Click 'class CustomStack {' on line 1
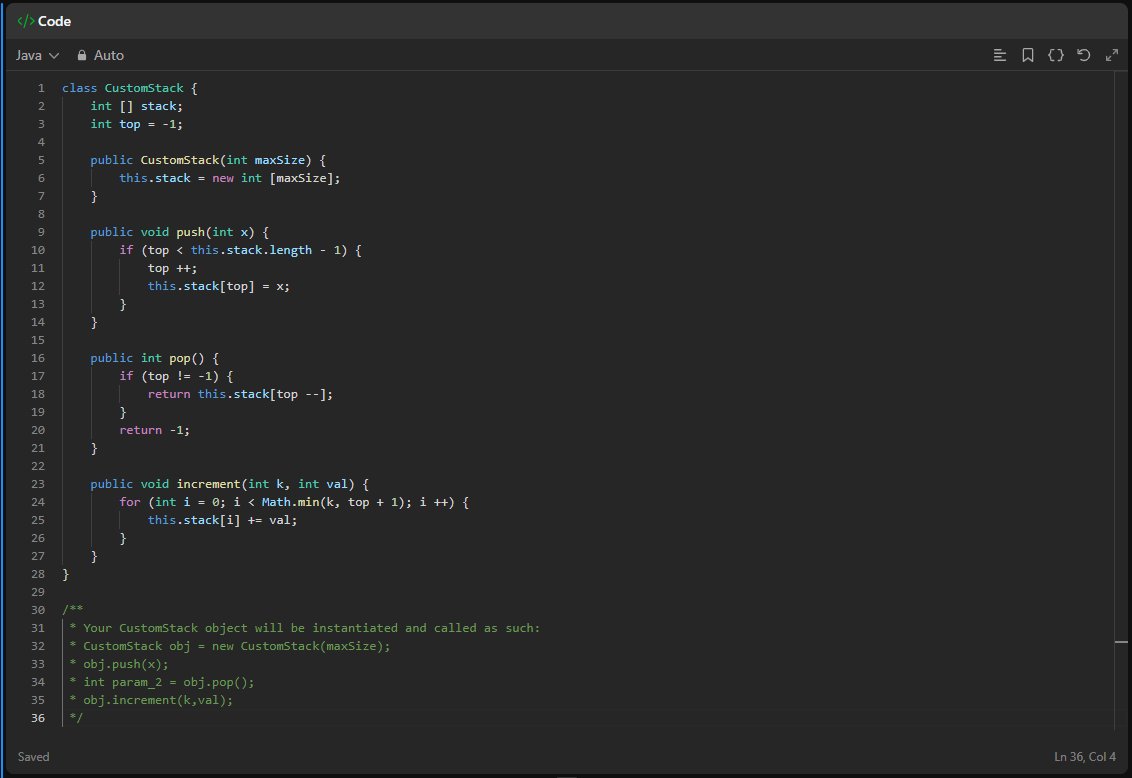The image size is (1132, 778). (130, 88)
